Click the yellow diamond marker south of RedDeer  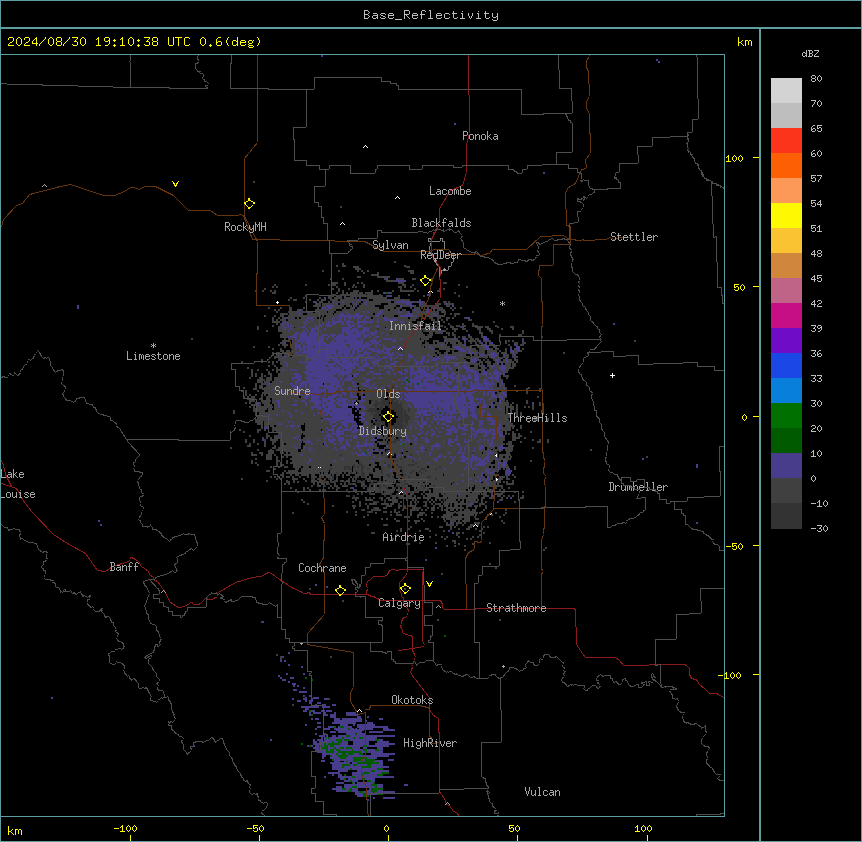pos(426,281)
